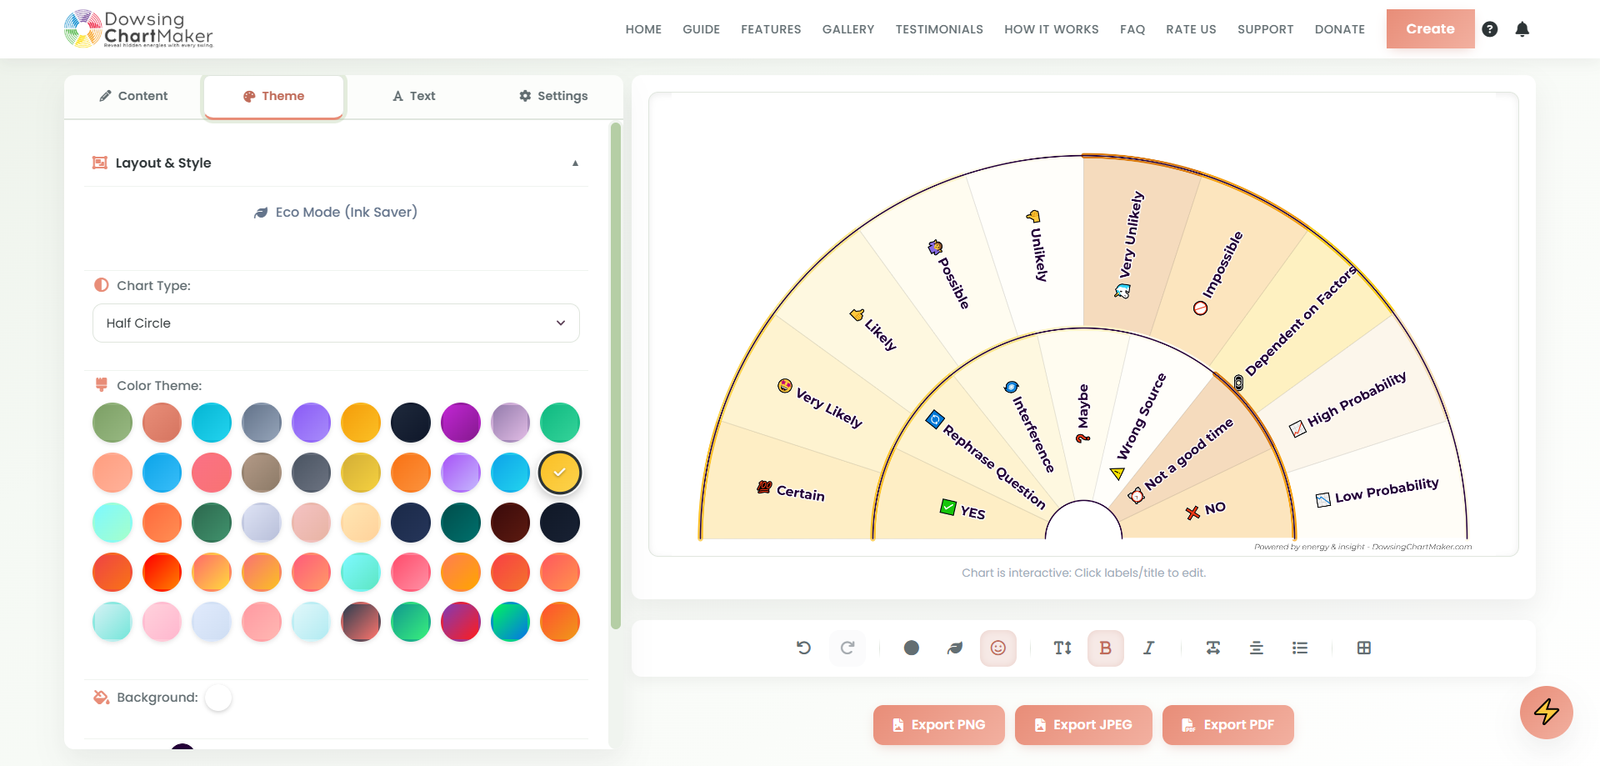The height and width of the screenshot is (766, 1600).
Task: Click the undo arrow icon
Action: [803, 648]
